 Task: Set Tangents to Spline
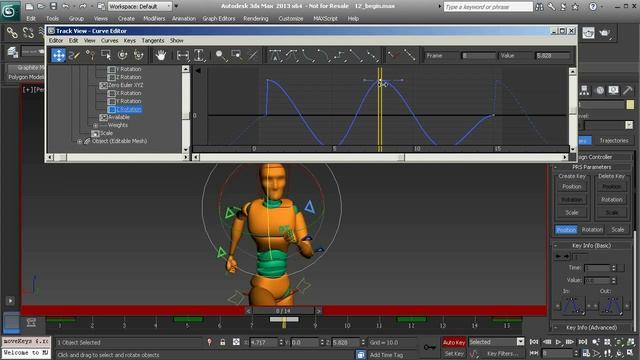tap(291, 55)
